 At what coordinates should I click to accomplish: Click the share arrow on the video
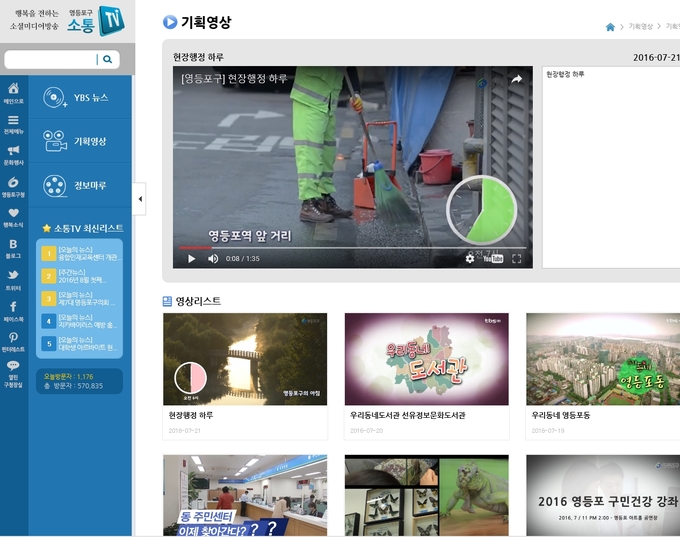click(516, 80)
